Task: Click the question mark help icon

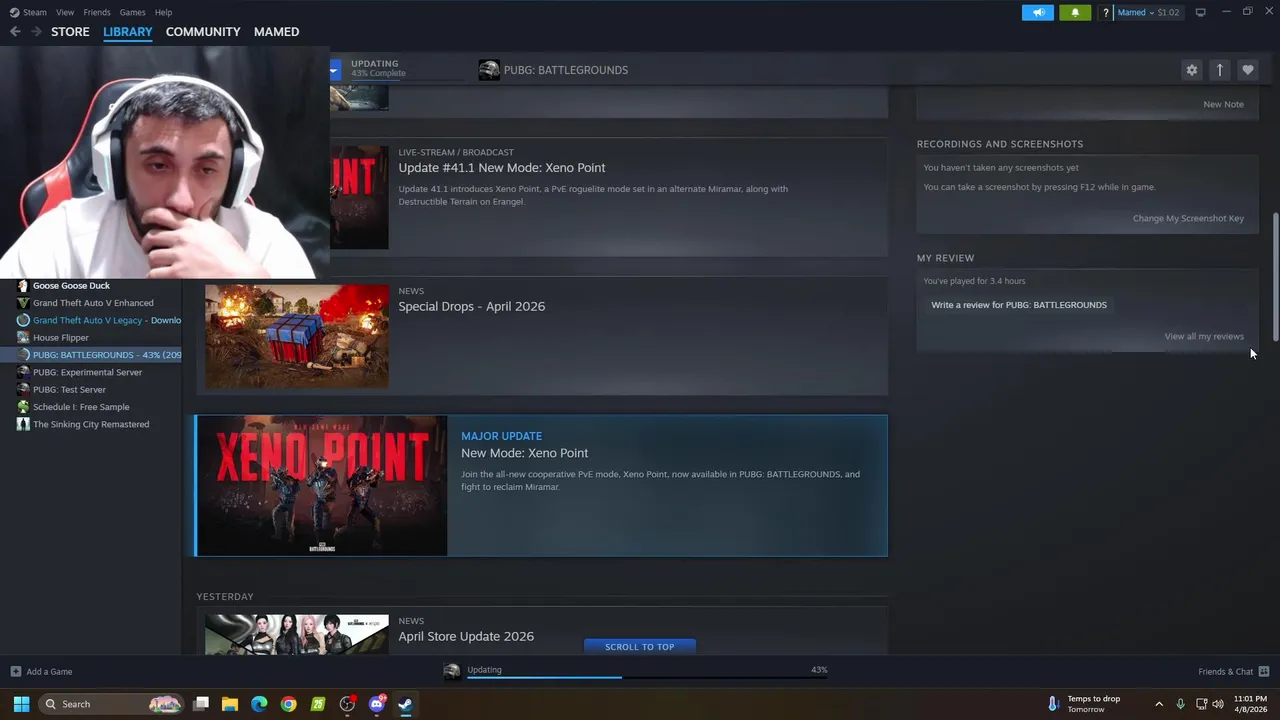Action: point(1105,12)
